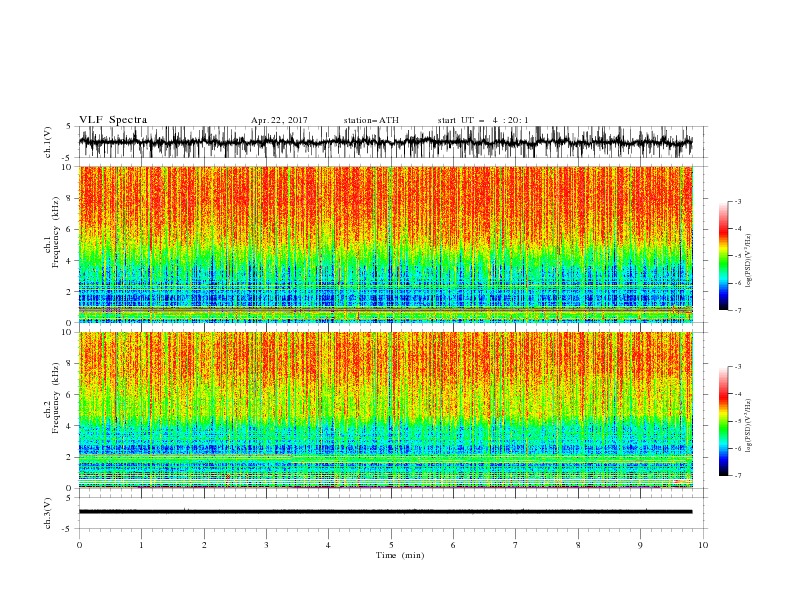Image resolution: width=792 pixels, height=612 pixels.
Task: Click the ch.2 colorbar log(PSD) label
Action: pos(748,425)
